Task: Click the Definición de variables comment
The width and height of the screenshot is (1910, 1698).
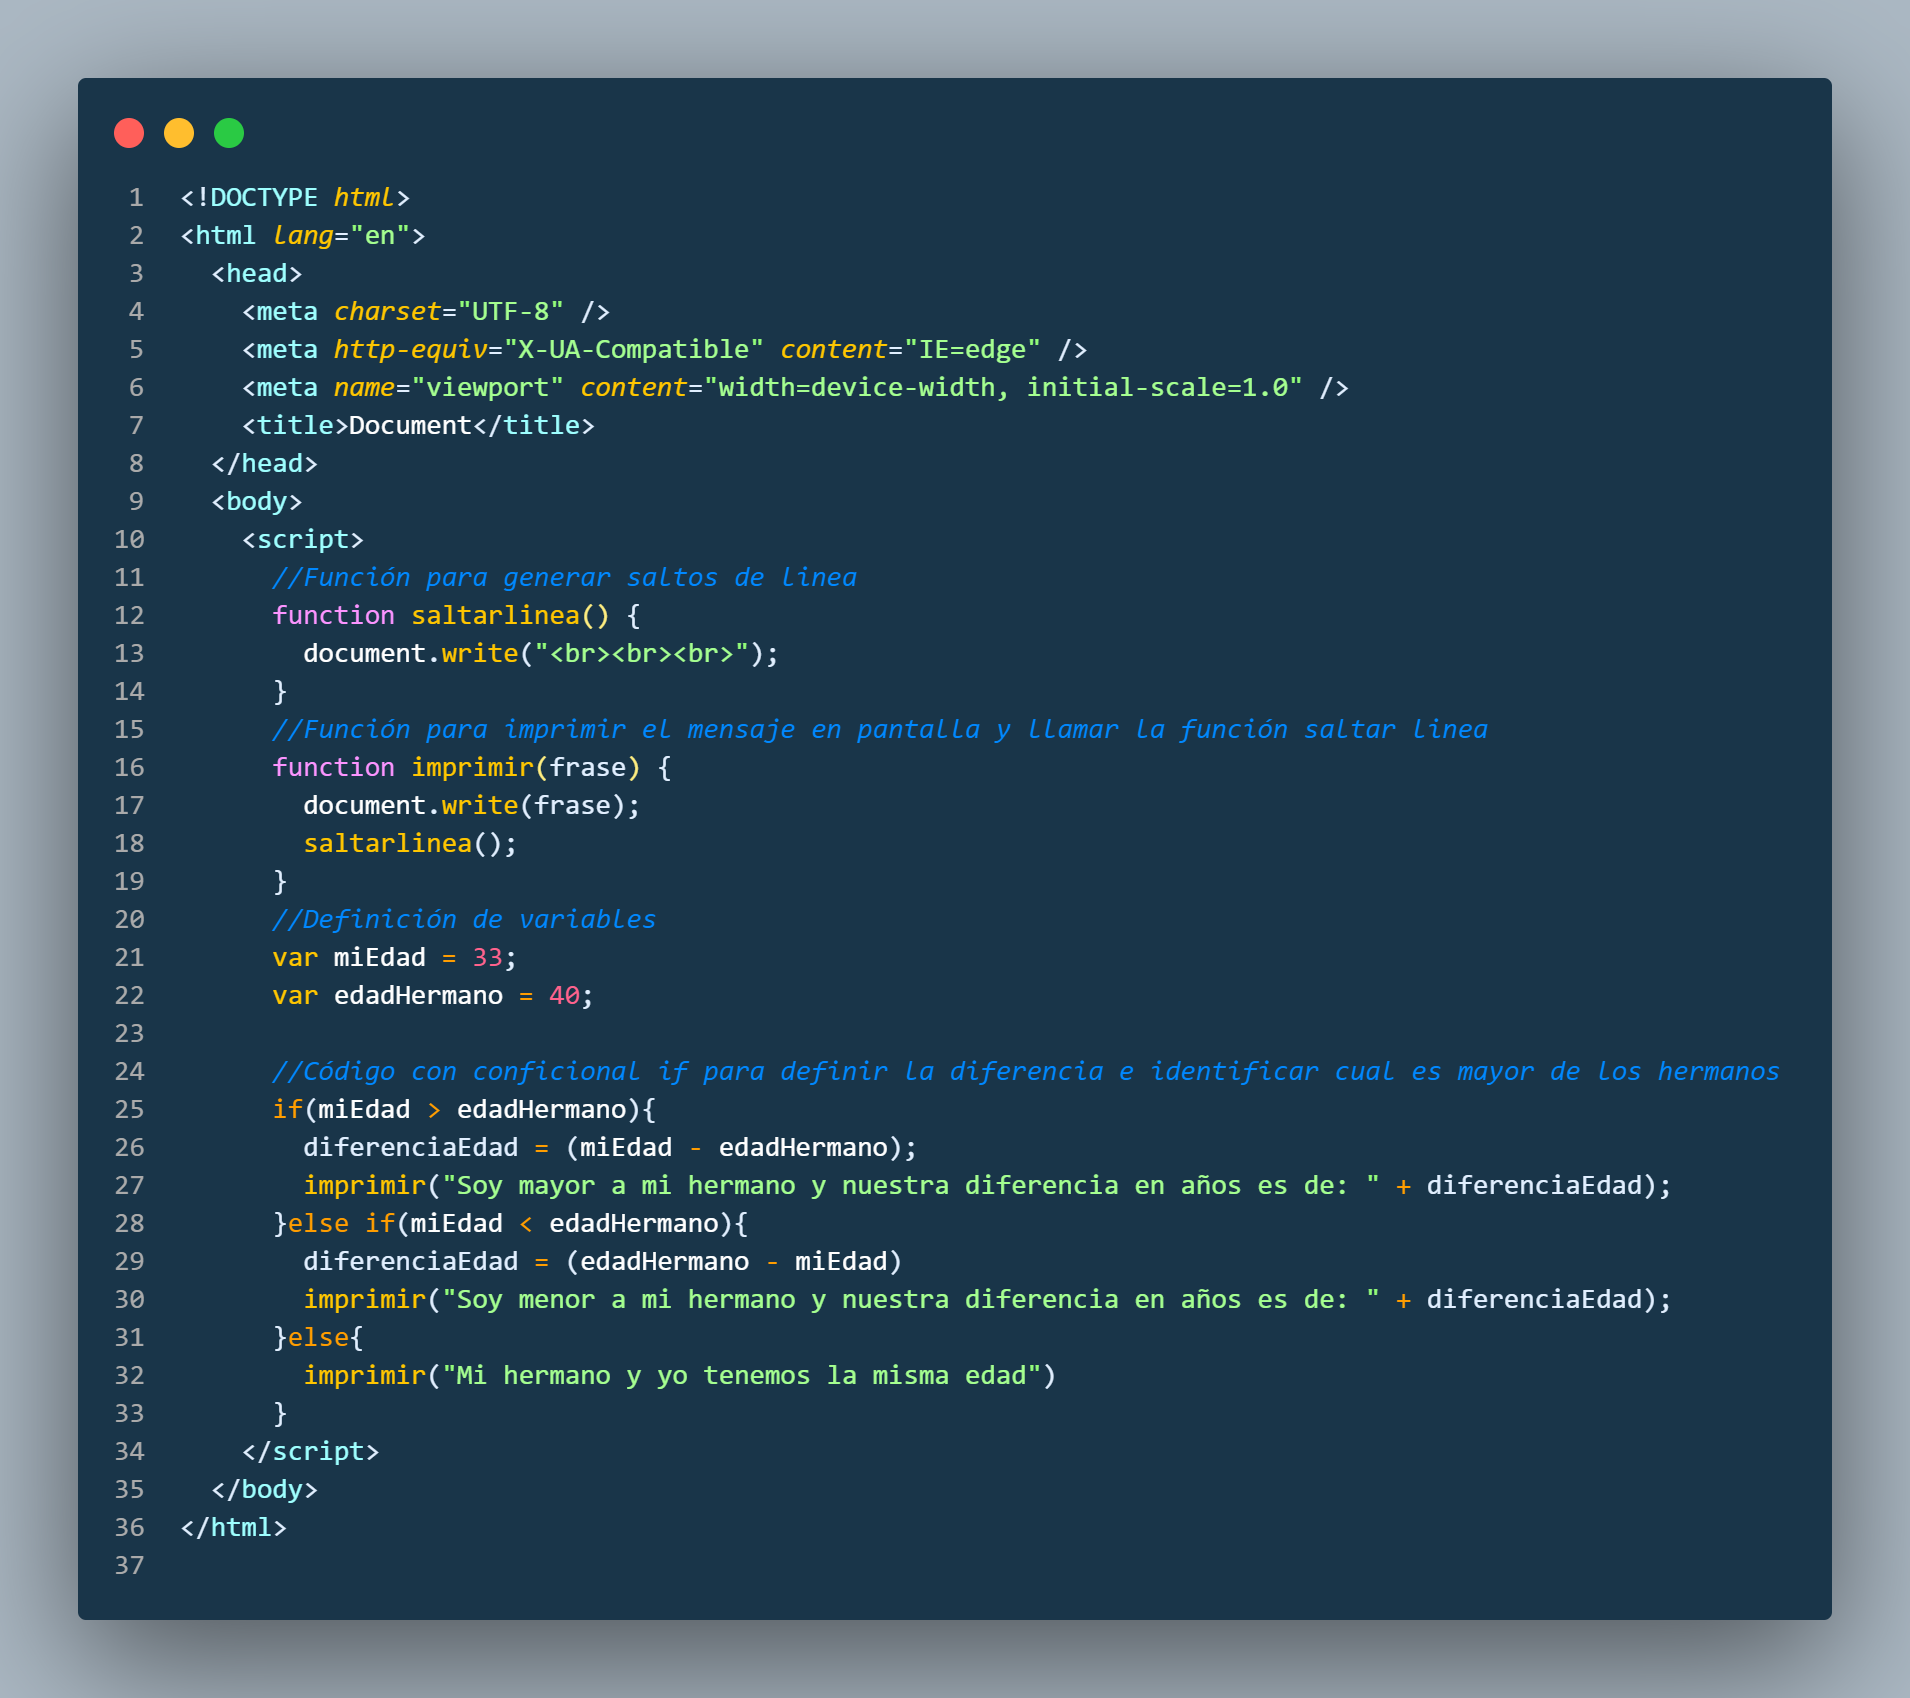Action: [464, 919]
